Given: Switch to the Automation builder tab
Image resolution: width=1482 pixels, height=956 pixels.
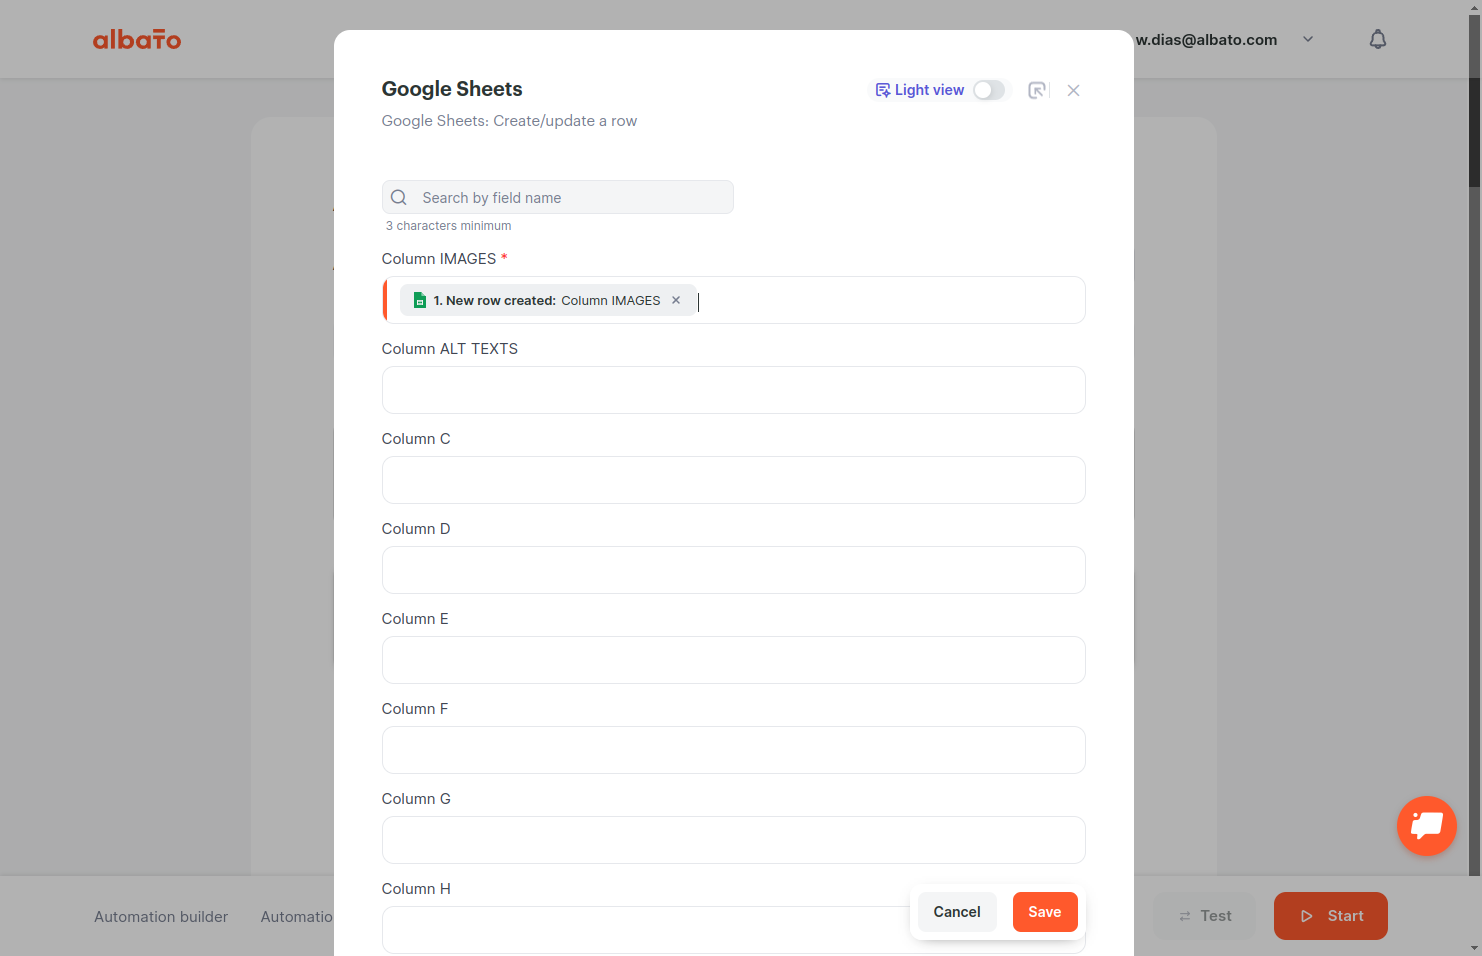Looking at the screenshot, I should click(161, 916).
